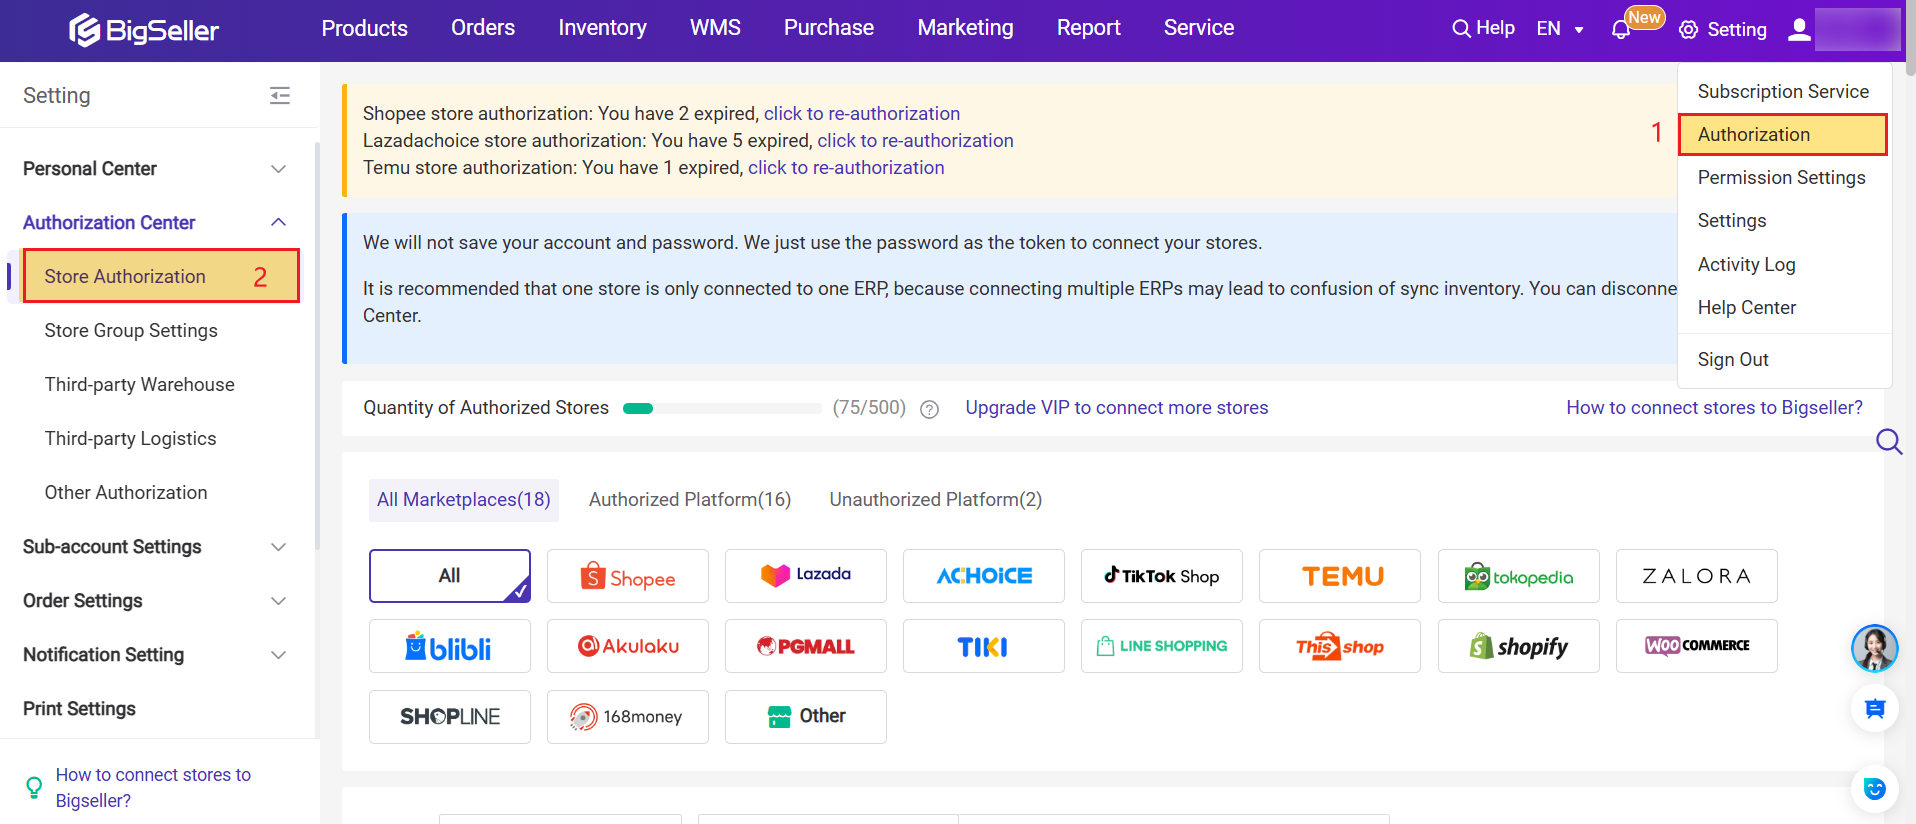Viewport: 1916px width, 824px height.
Task: Select the PGMALL marketplace
Action: 806,646
